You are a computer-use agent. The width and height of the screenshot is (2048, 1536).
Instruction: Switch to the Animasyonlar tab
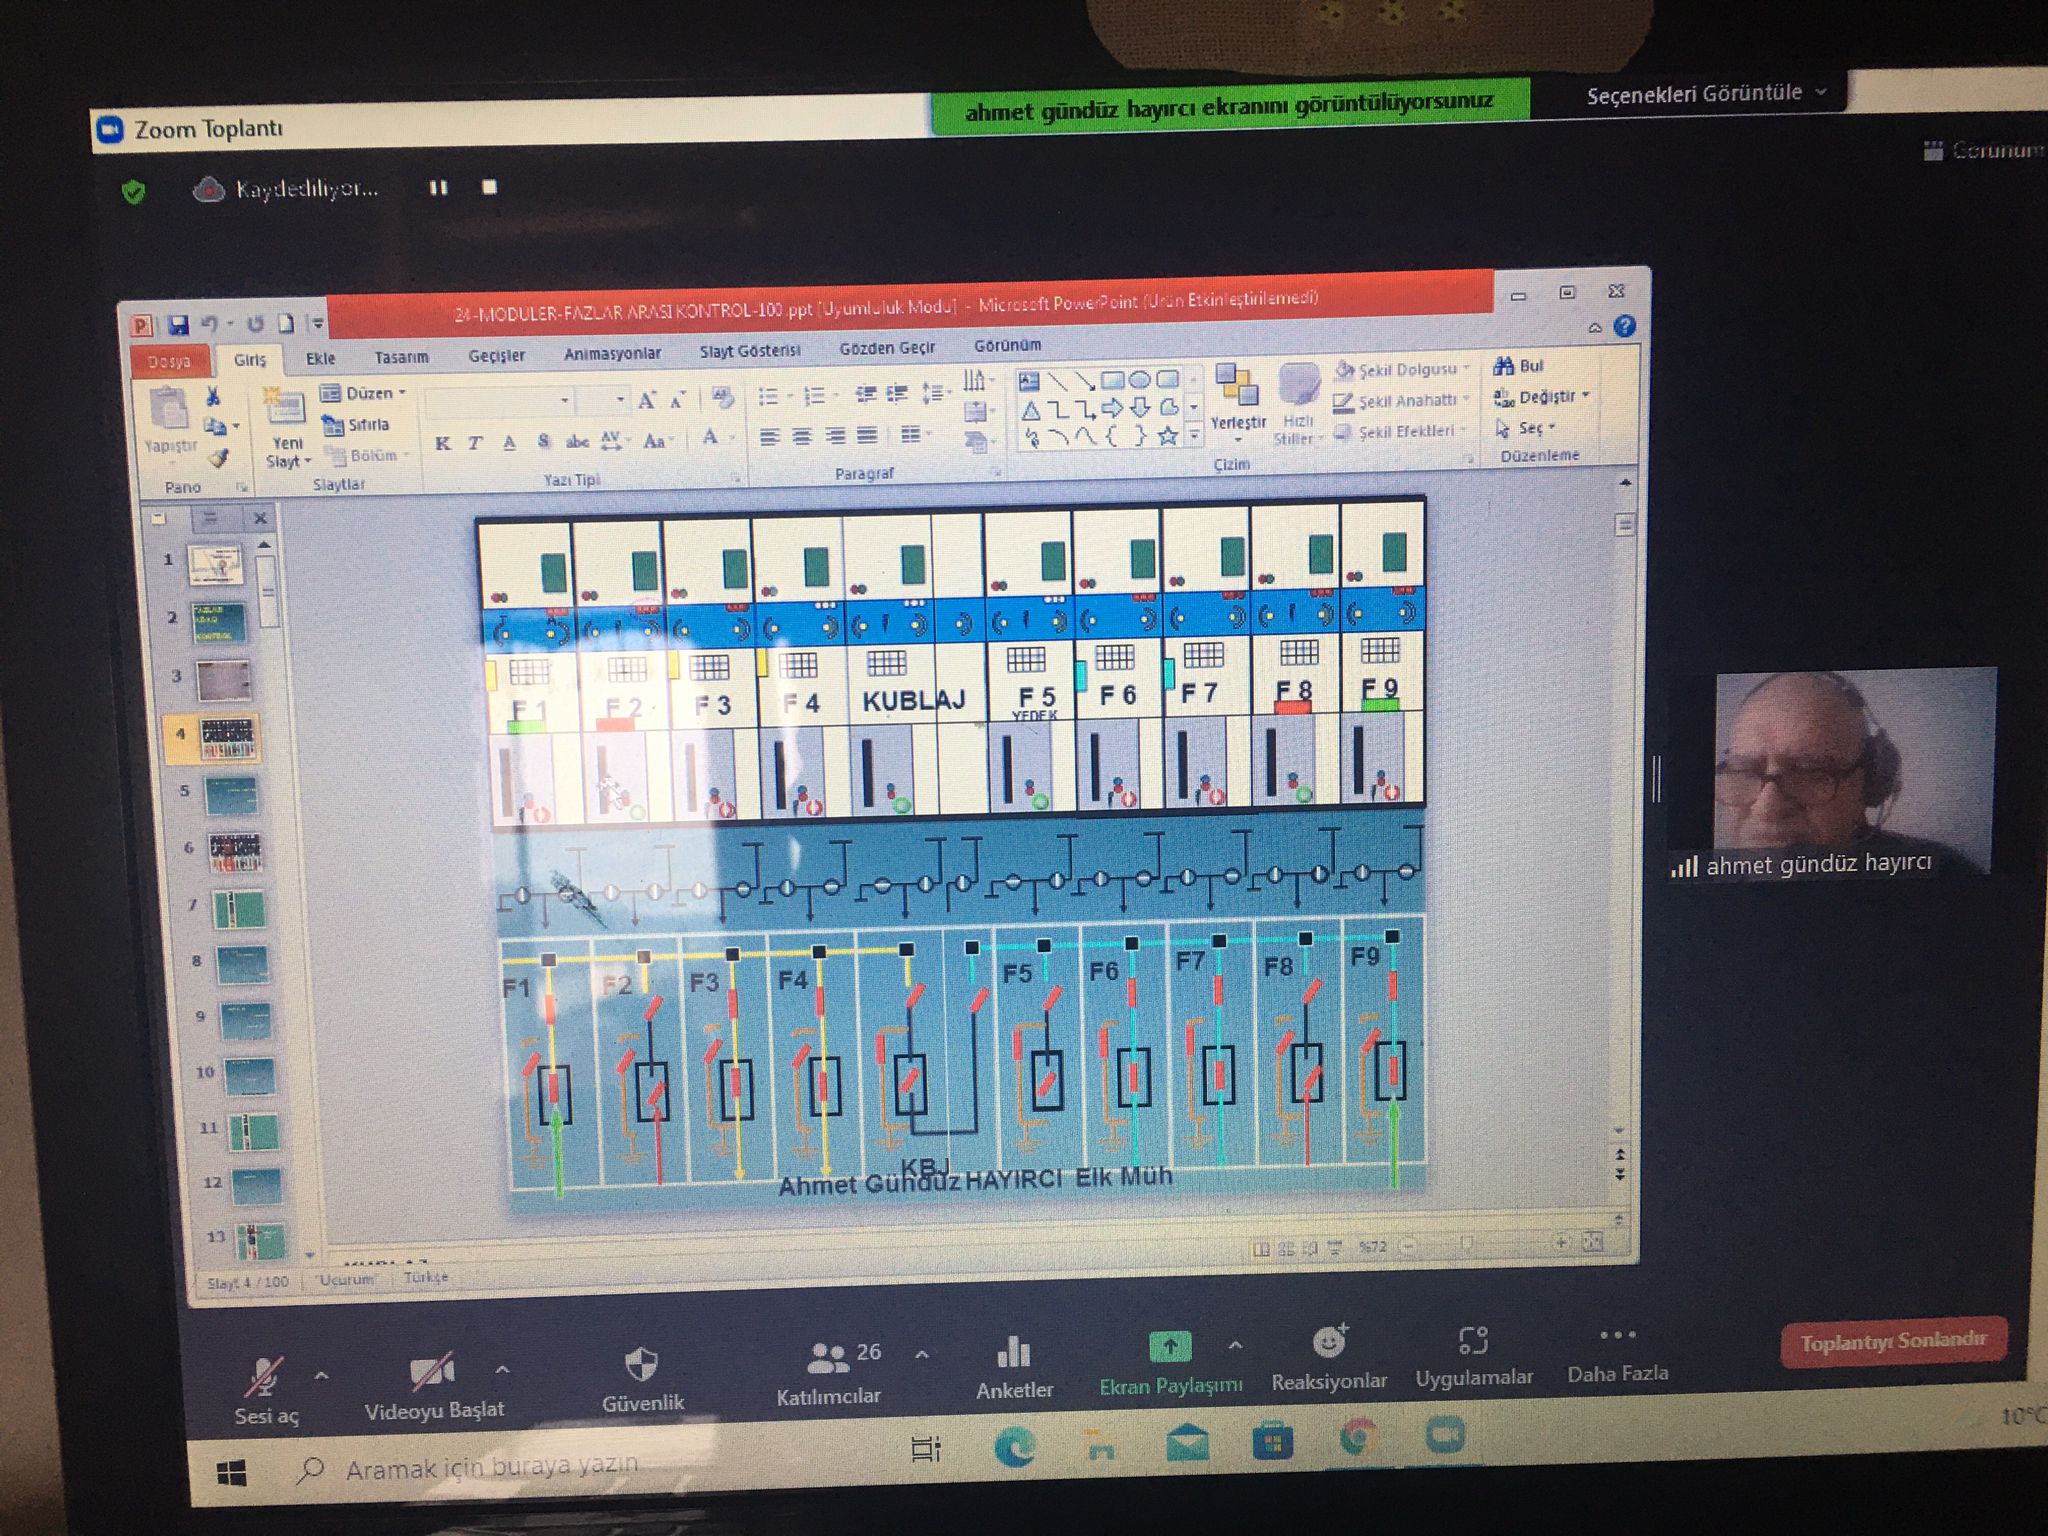612,353
